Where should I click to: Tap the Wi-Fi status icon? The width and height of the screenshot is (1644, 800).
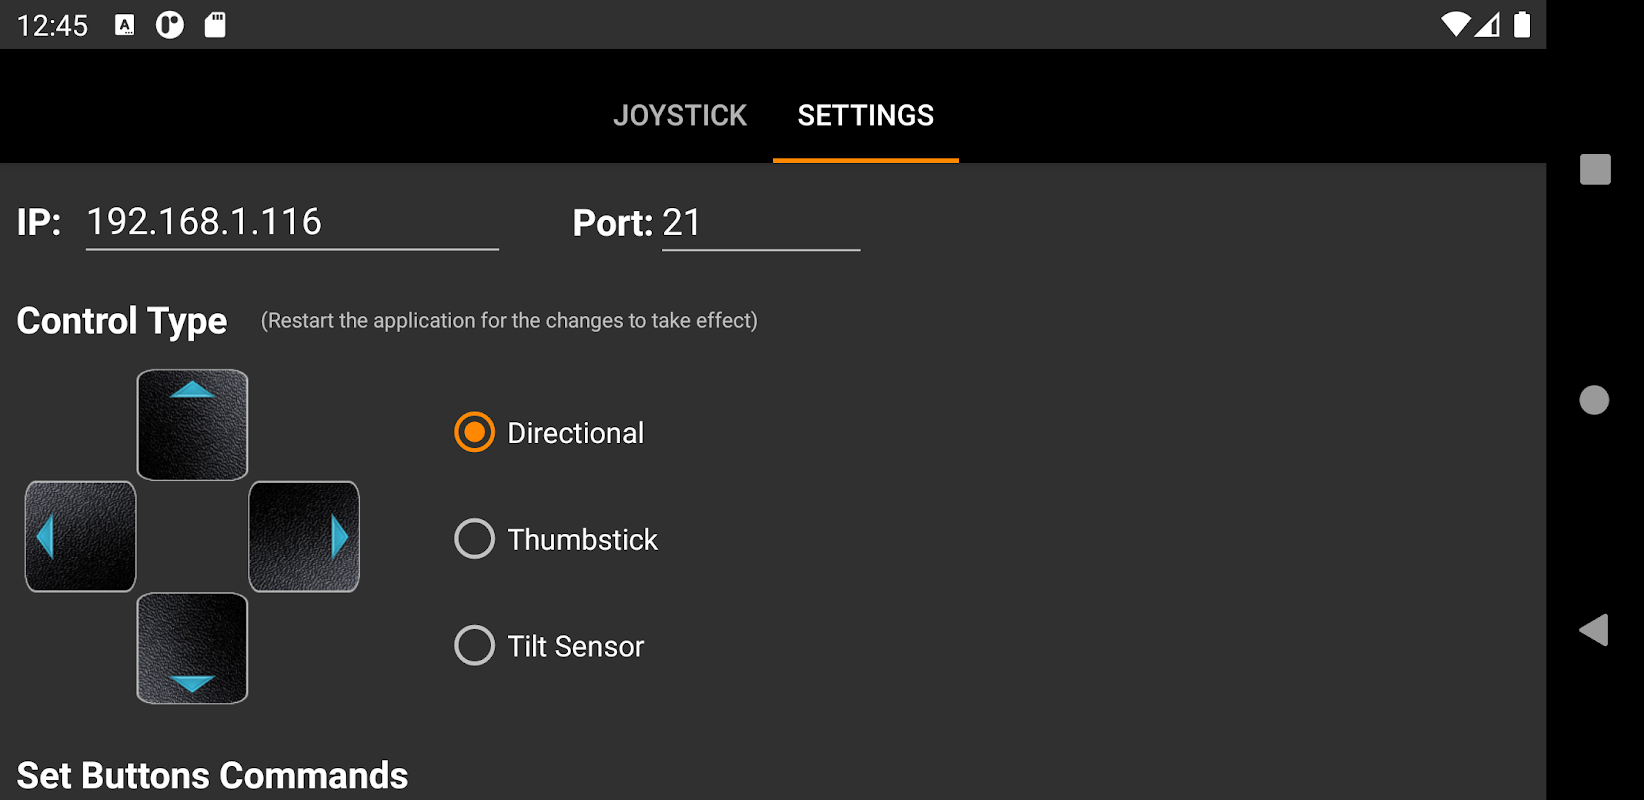1455,24
